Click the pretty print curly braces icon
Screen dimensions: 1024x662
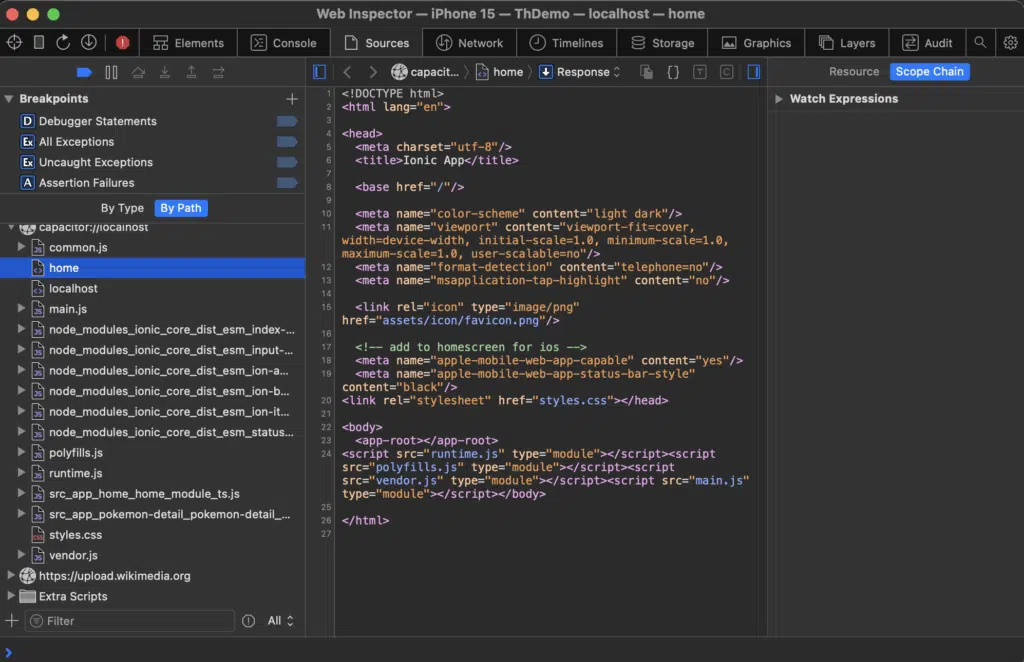click(673, 72)
